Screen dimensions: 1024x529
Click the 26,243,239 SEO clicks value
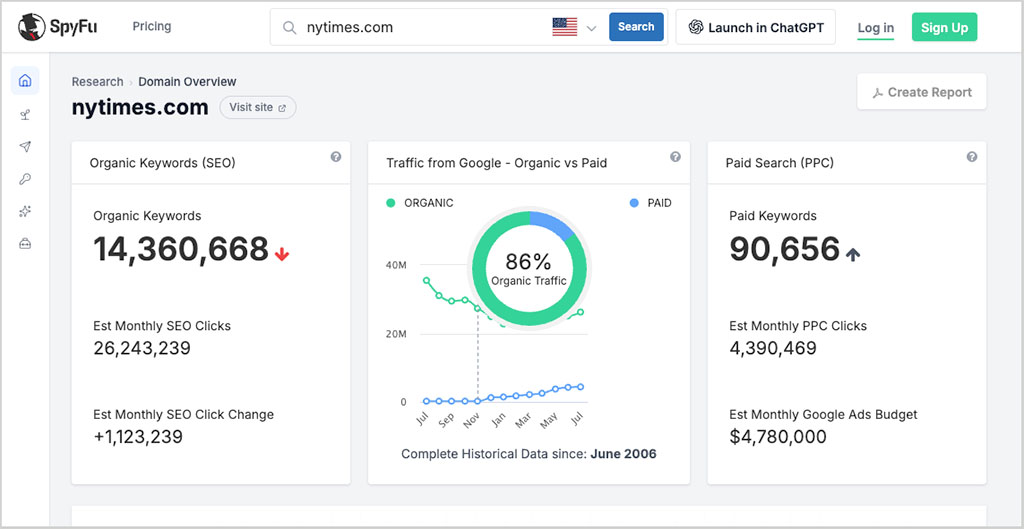click(142, 348)
